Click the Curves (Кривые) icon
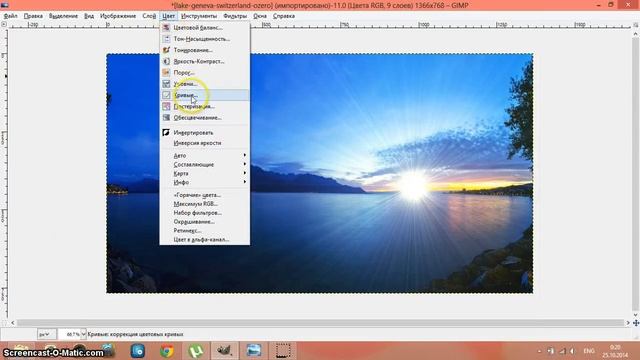The height and width of the screenshot is (360, 640). pyautogui.click(x=166, y=95)
